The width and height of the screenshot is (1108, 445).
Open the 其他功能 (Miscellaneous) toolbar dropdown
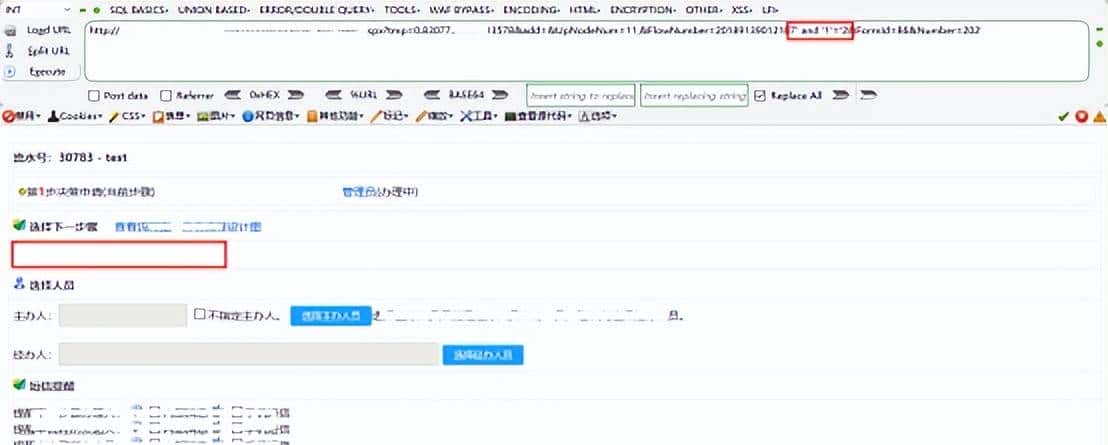click(x=336, y=116)
